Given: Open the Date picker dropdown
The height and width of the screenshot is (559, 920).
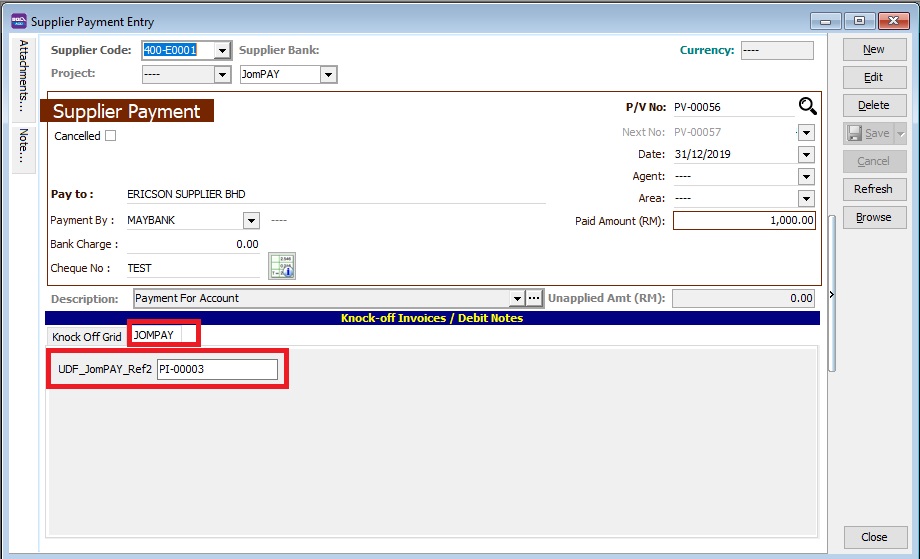Looking at the screenshot, I should [x=806, y=155].
